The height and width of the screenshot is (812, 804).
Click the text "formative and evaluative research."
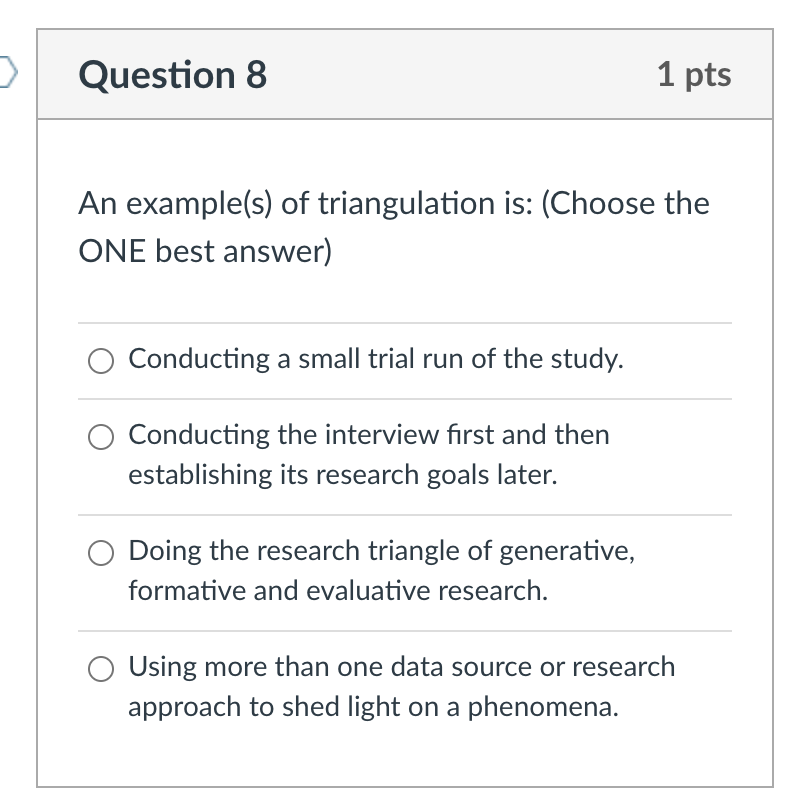tap(338, 591)
